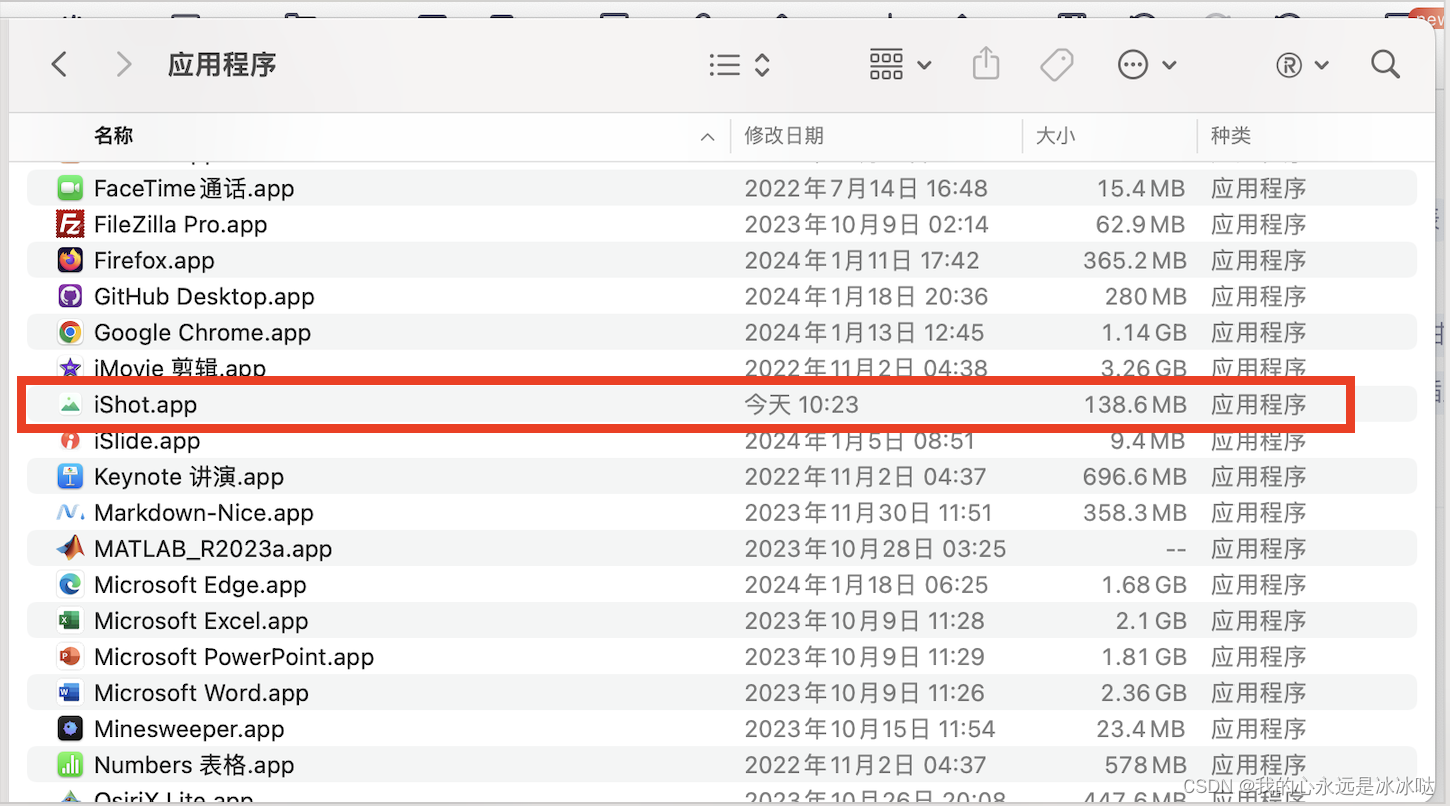Click the Microsoft Edge.app file name
This screenshot has width=1450, height=806.
(x=200, y=584)
